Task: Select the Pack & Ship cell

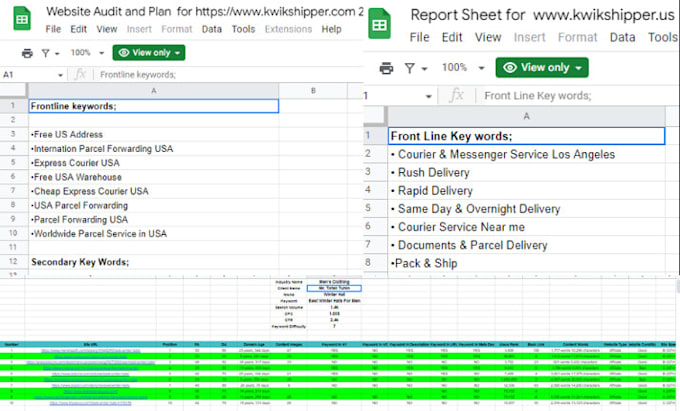Action: 526,264
